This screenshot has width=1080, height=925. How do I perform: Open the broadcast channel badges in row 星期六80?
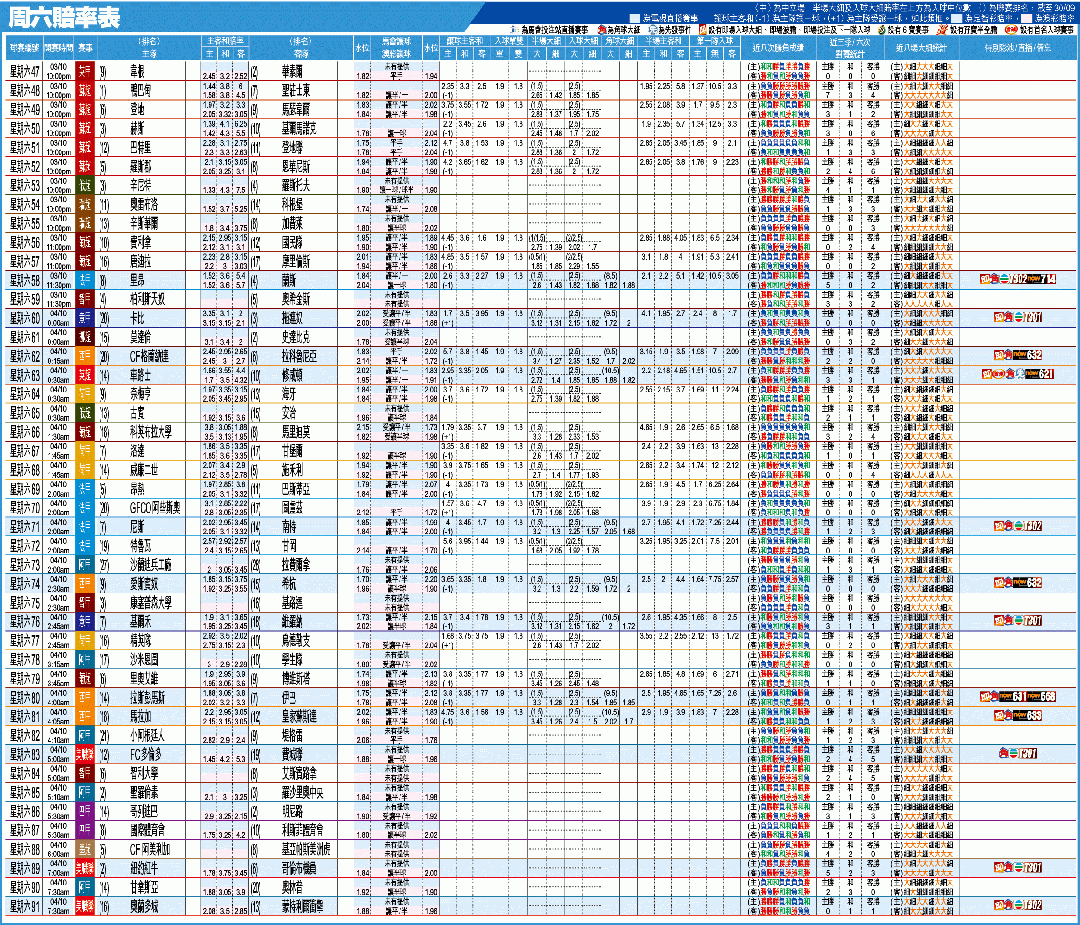pyautogui.click(x=1018, y=696)
